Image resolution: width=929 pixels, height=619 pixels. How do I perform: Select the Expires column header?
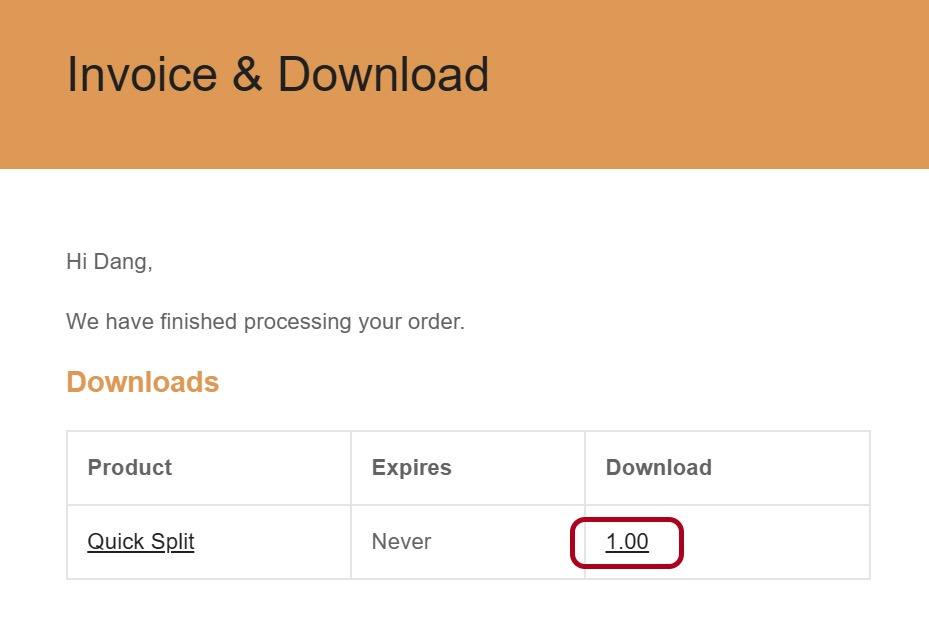pyautogui.click(x=411, y=468)
